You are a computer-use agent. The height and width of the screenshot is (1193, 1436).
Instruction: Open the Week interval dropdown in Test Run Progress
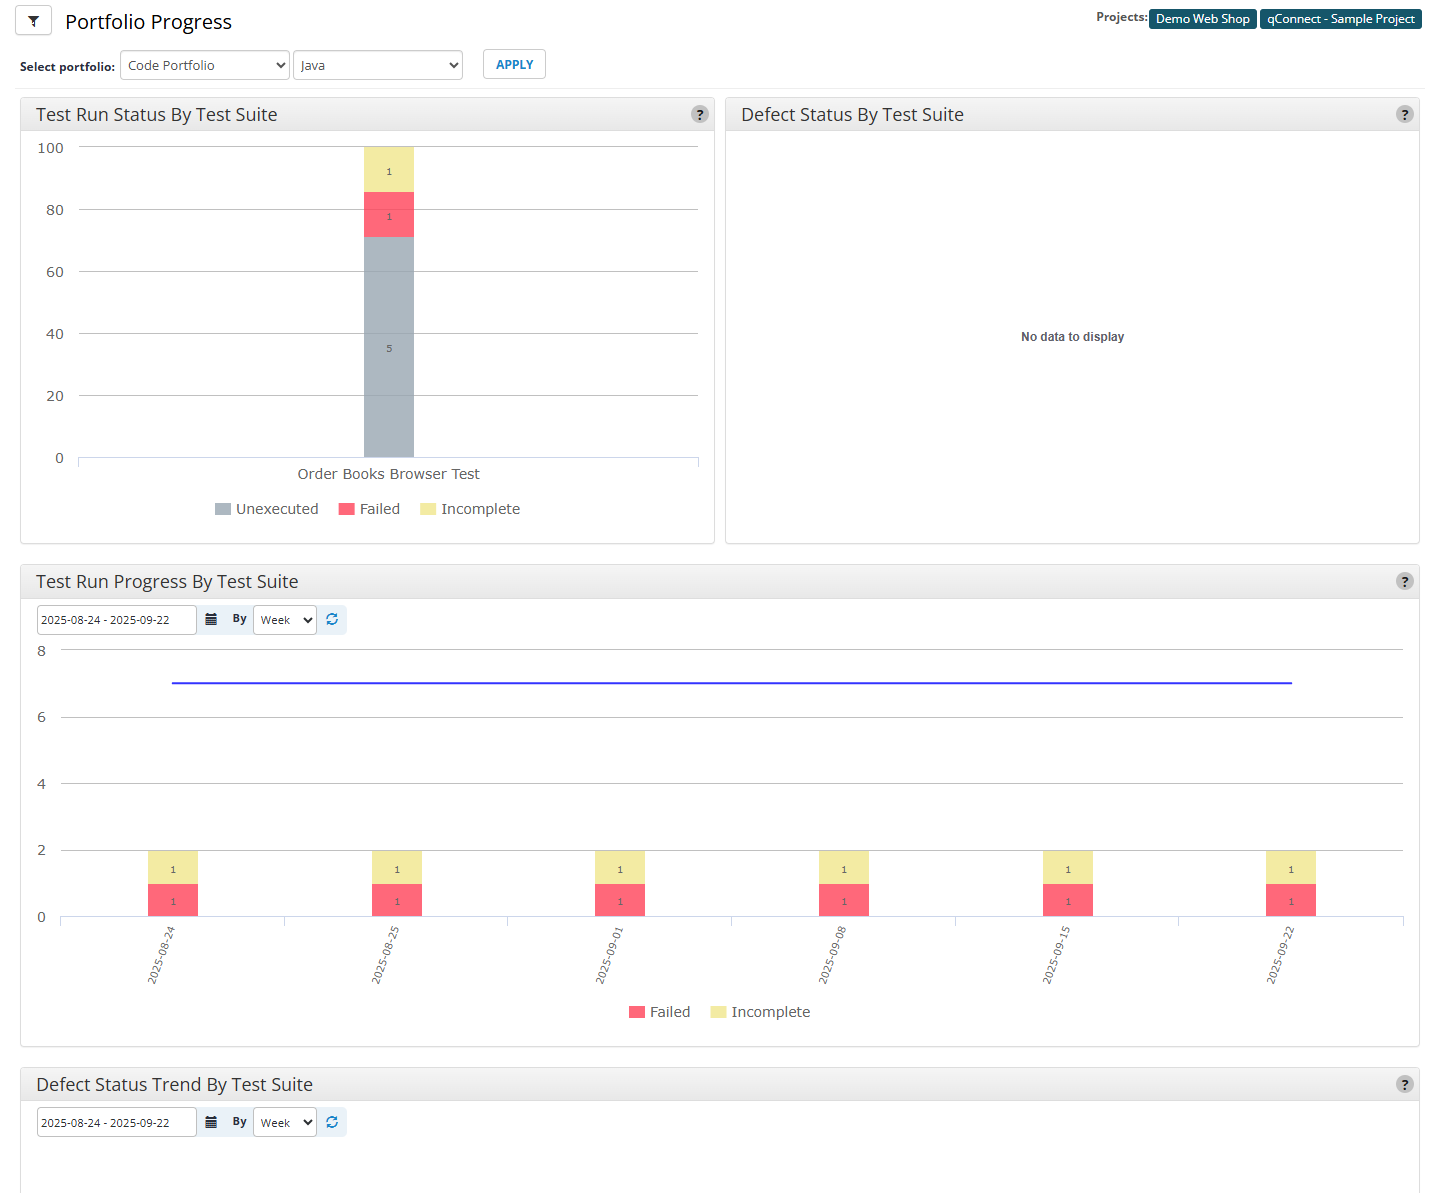coord(285,620)
